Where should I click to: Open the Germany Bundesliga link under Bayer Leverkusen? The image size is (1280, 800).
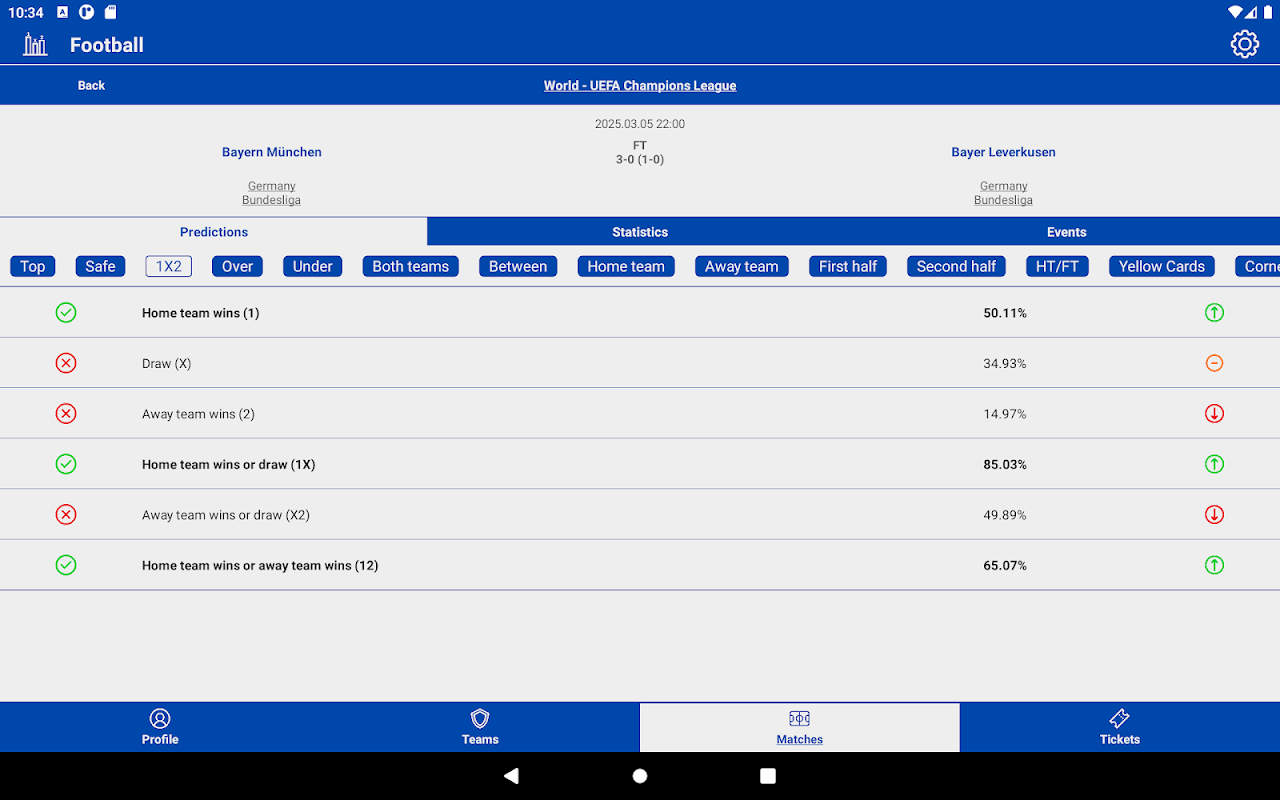tap(1004, 193)
